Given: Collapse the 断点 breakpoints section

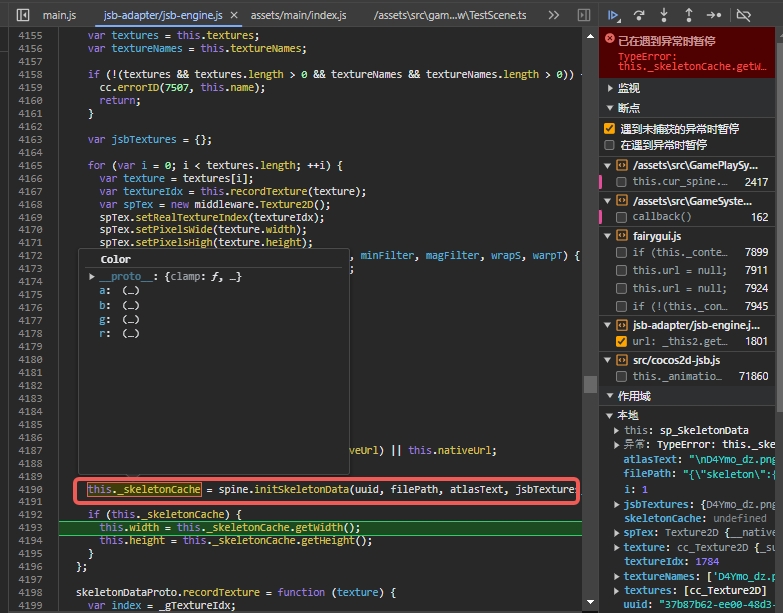Looking at the screenshot, I should 630,108.
